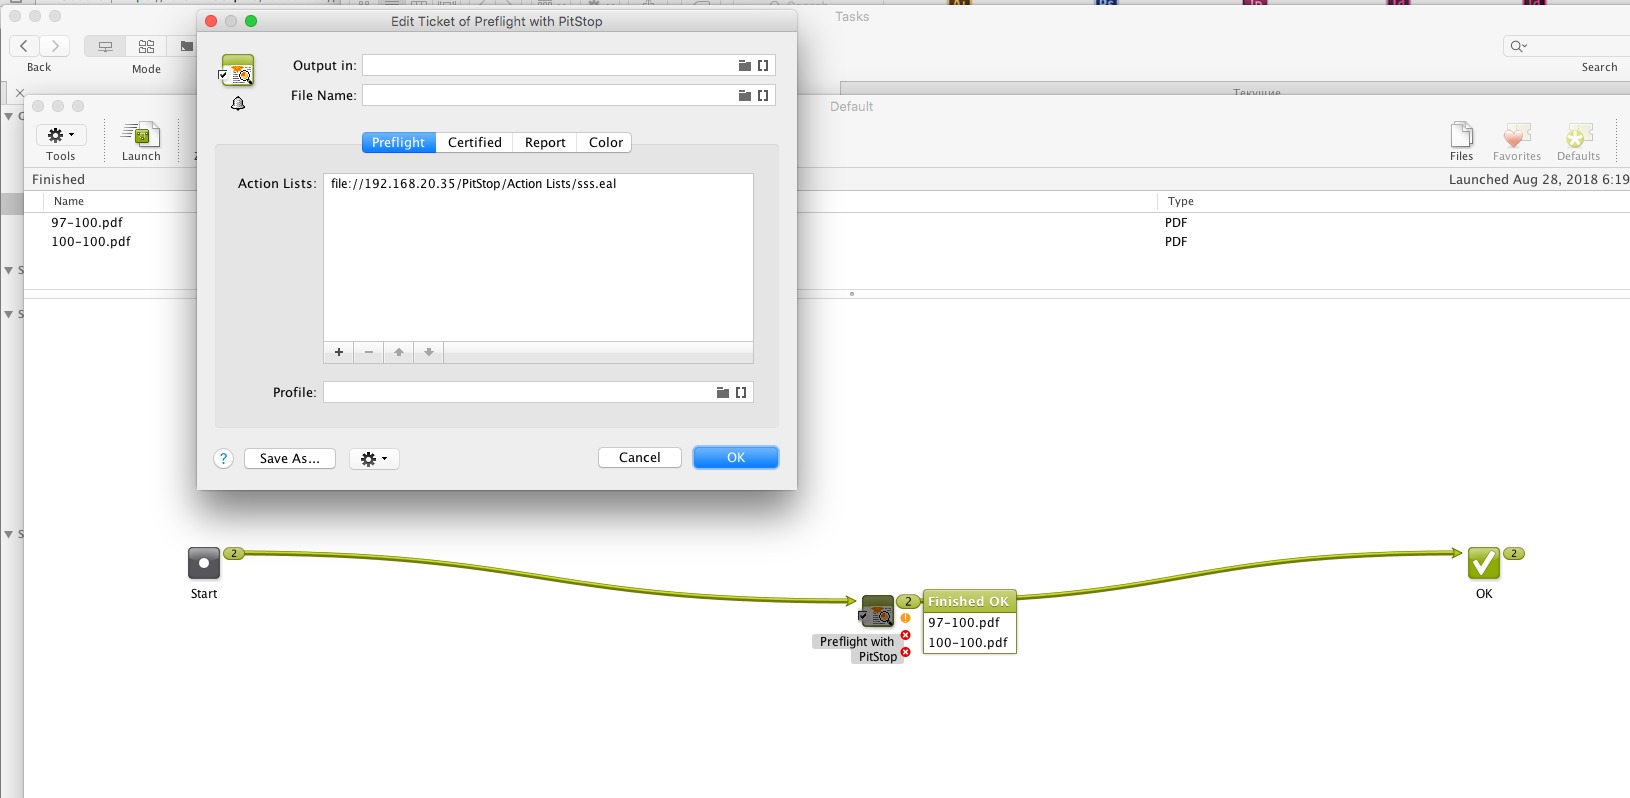Insert SmartName bracket for File Name
The height and width of the screenshot is (798, 1630).
click(x=763, y=96)
